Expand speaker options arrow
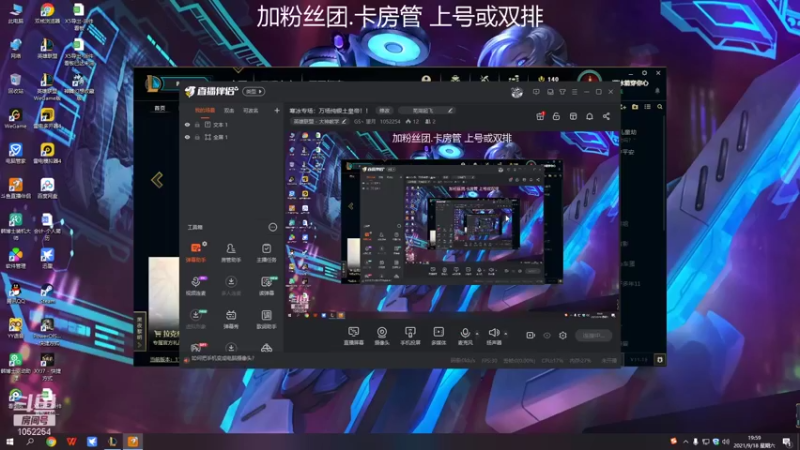Screen dimensions: 800x450 pos(506,334)
